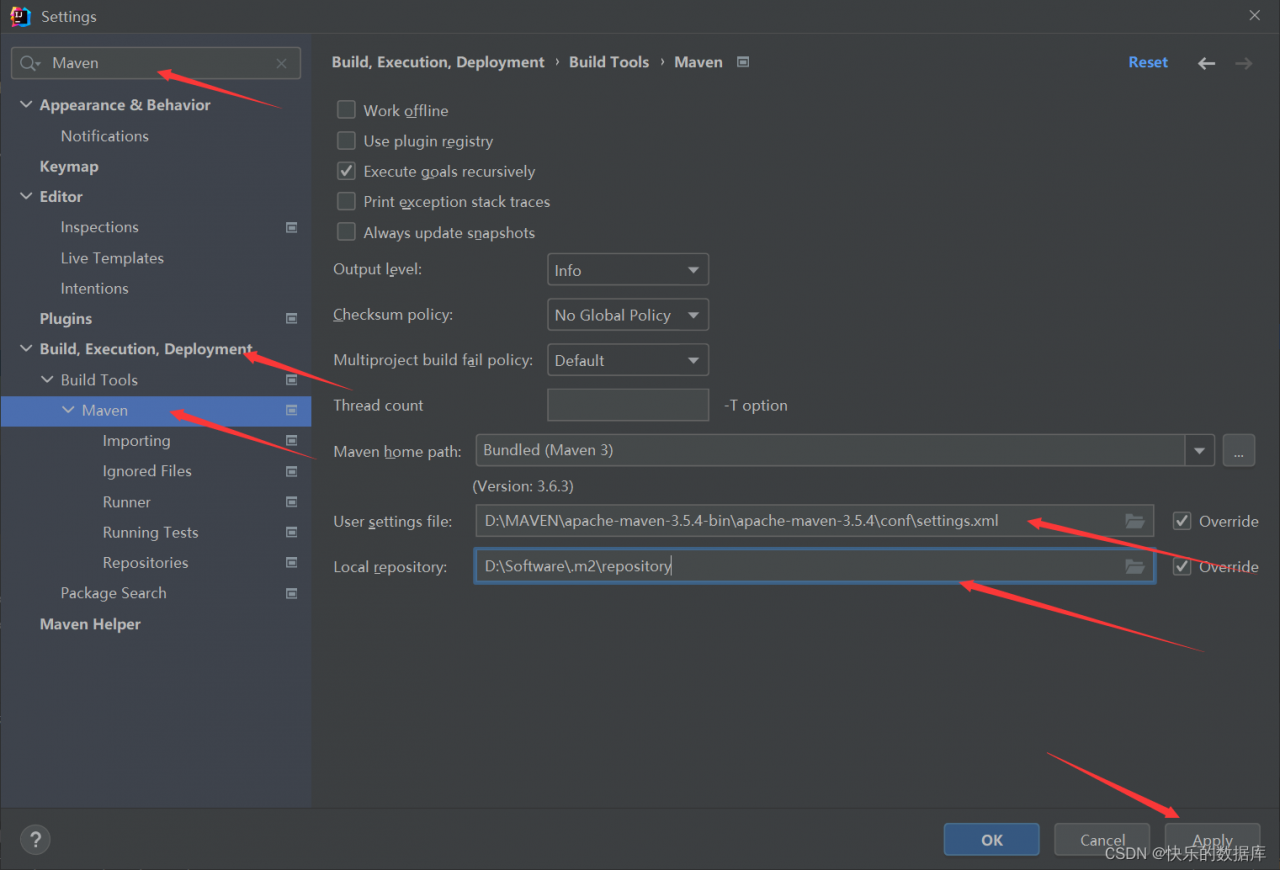Click project-level icon on Plugins row

(x=291, y=318)
